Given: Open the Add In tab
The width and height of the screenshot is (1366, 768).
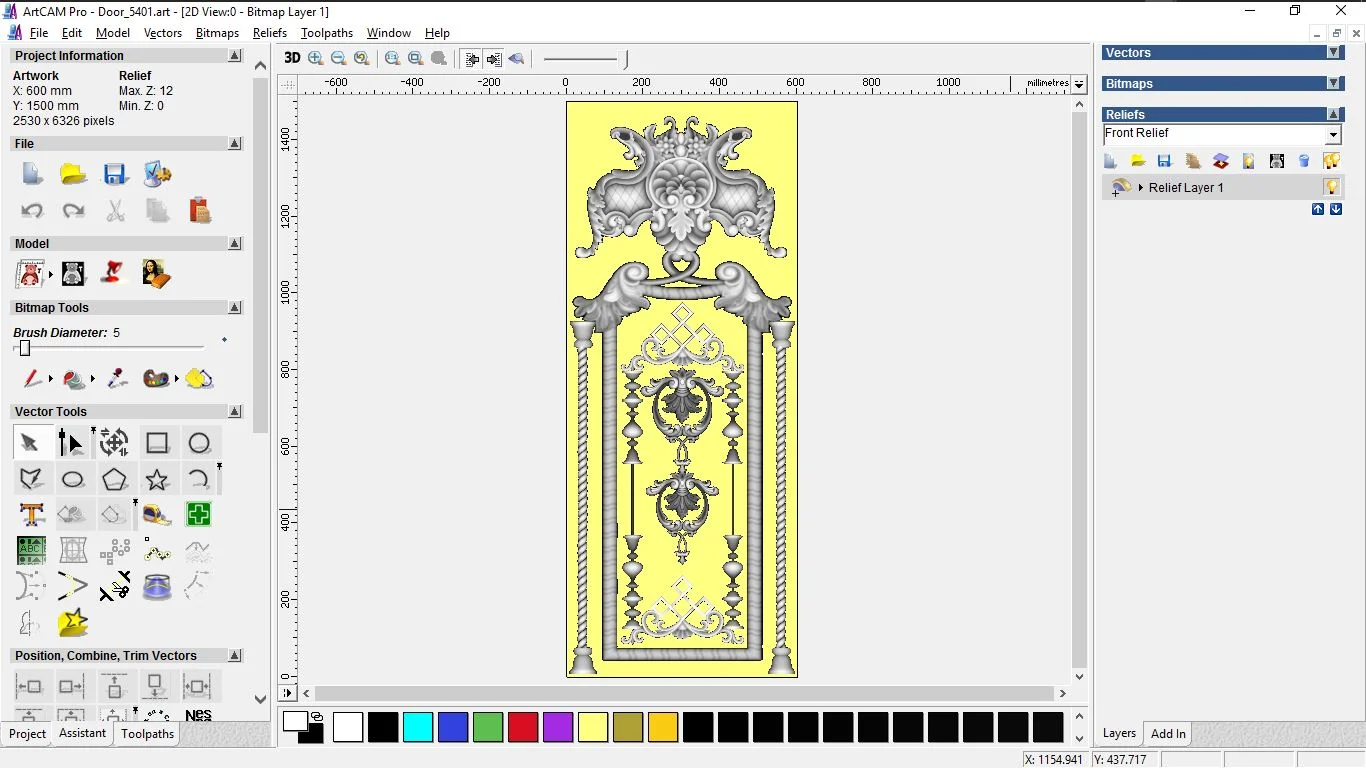Looking at the screenshot, I should (1167, 733).
